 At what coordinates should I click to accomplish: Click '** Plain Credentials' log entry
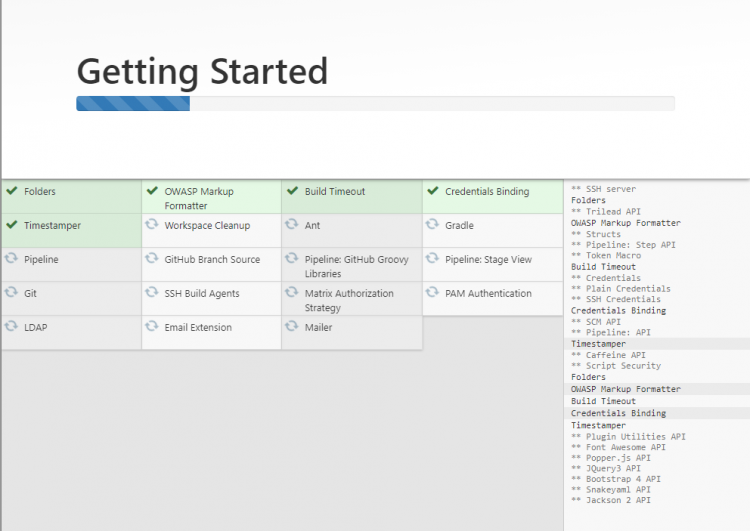621,288
